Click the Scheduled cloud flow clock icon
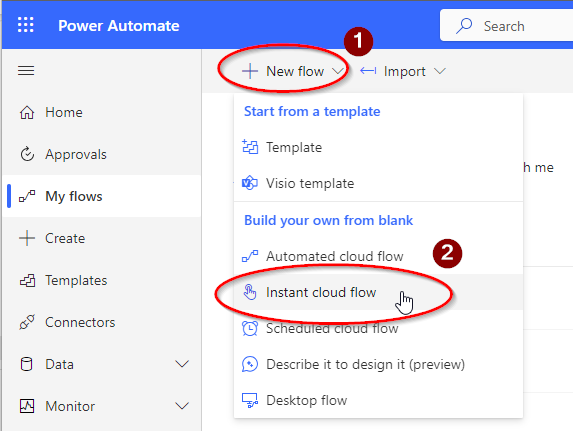 (250, 328)
